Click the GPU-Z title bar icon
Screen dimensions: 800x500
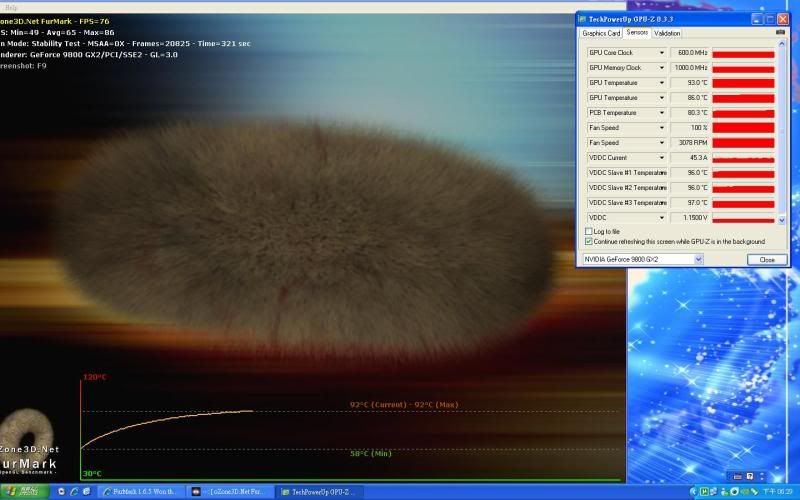(582, 19)
